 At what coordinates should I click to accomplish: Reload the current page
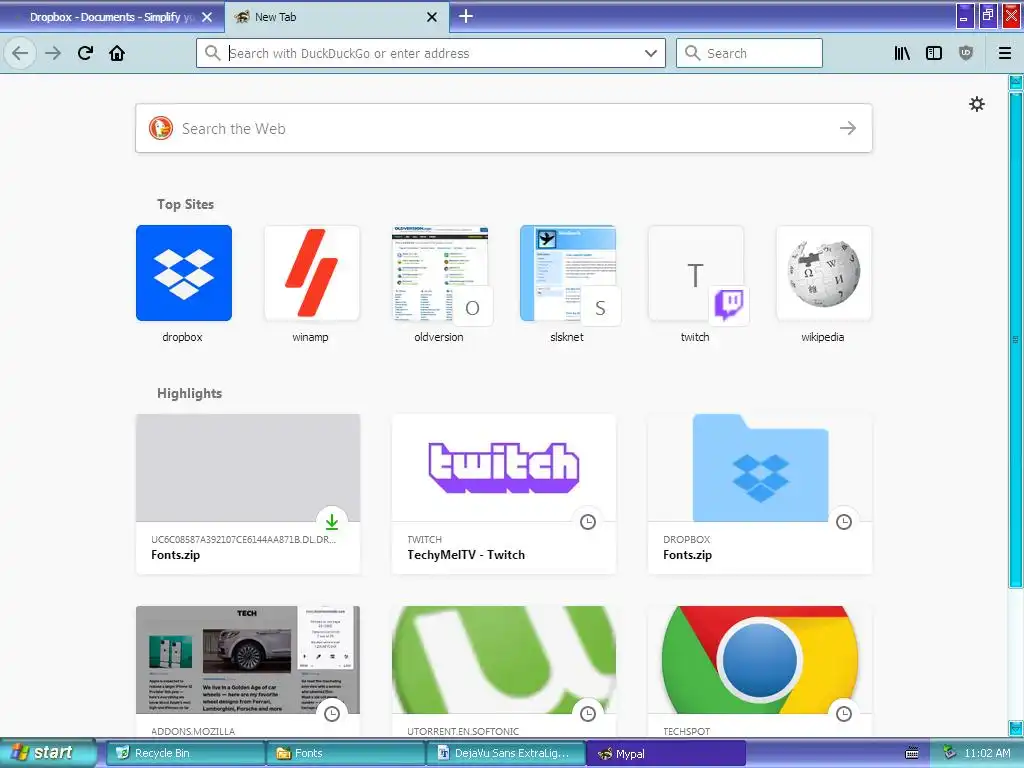pos(85,53)
